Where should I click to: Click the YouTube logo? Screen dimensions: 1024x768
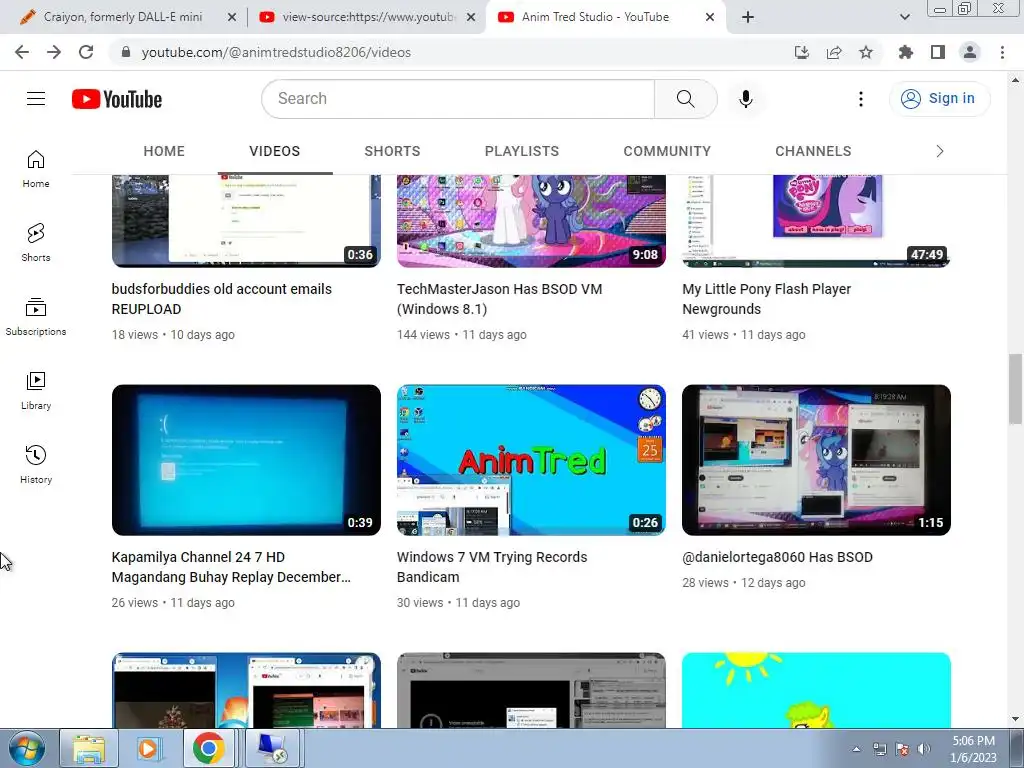(117, 99)
